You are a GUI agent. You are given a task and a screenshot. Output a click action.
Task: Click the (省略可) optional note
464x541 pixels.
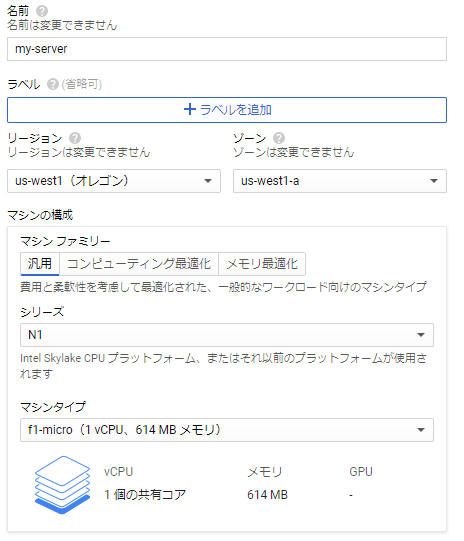click(x=81, y=84)
